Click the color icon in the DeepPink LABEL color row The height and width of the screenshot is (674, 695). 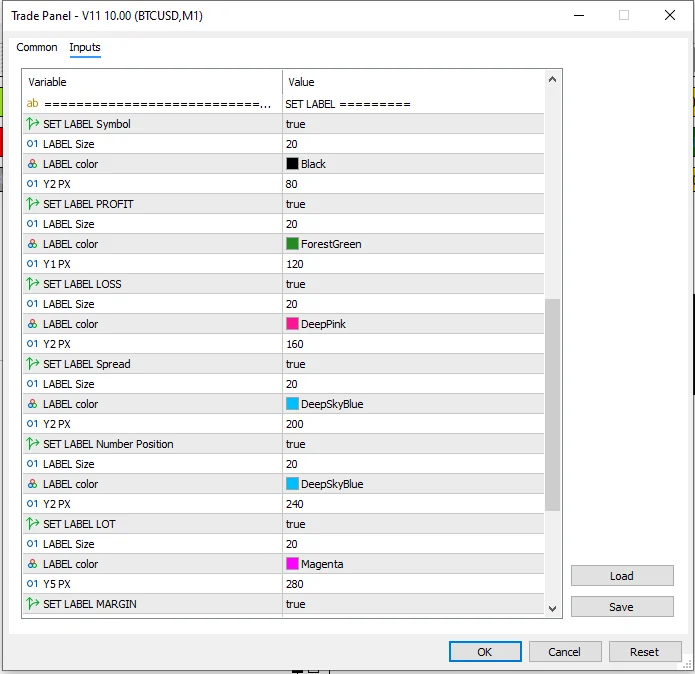pos(32,324)
